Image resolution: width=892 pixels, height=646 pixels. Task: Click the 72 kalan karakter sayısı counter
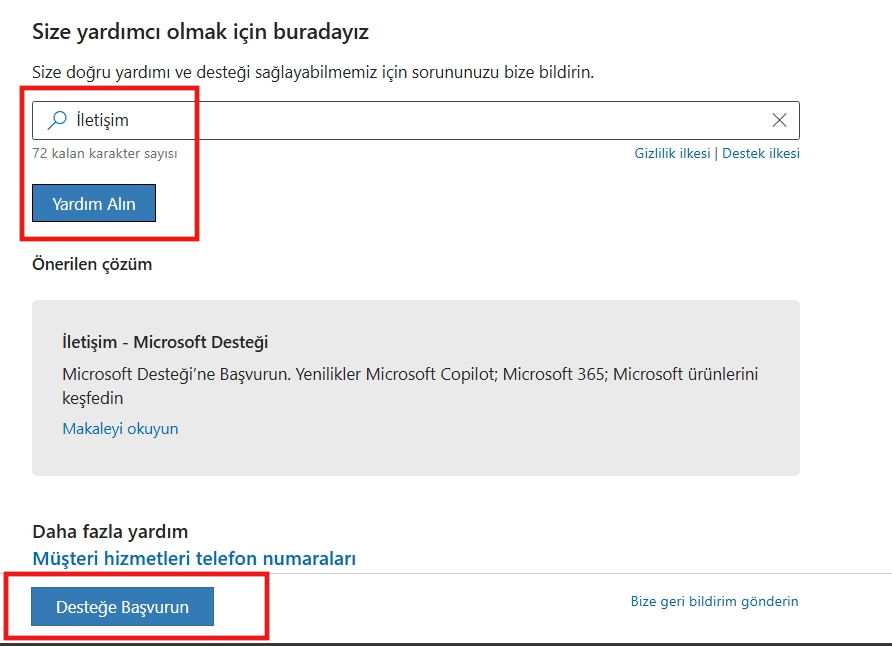point(105,154)
